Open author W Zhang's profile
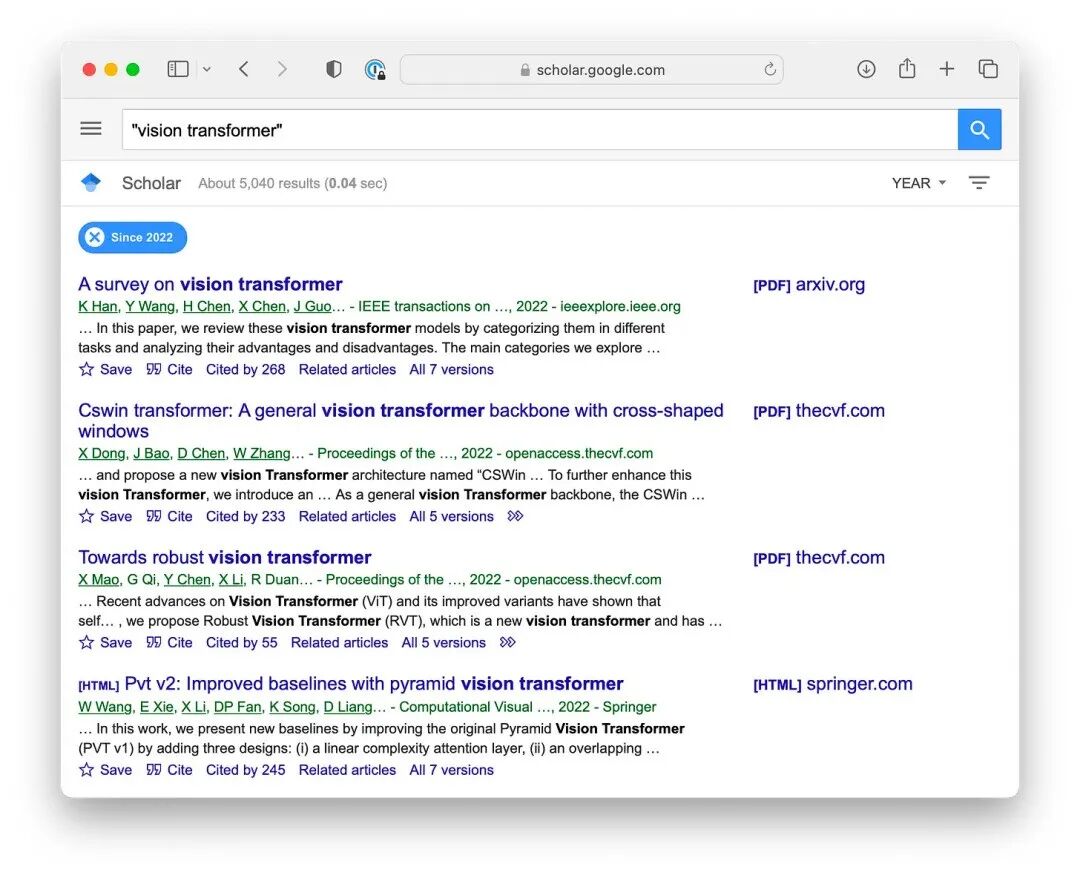The width and height of the screenshot is (1080, 878). pos(262,453)
